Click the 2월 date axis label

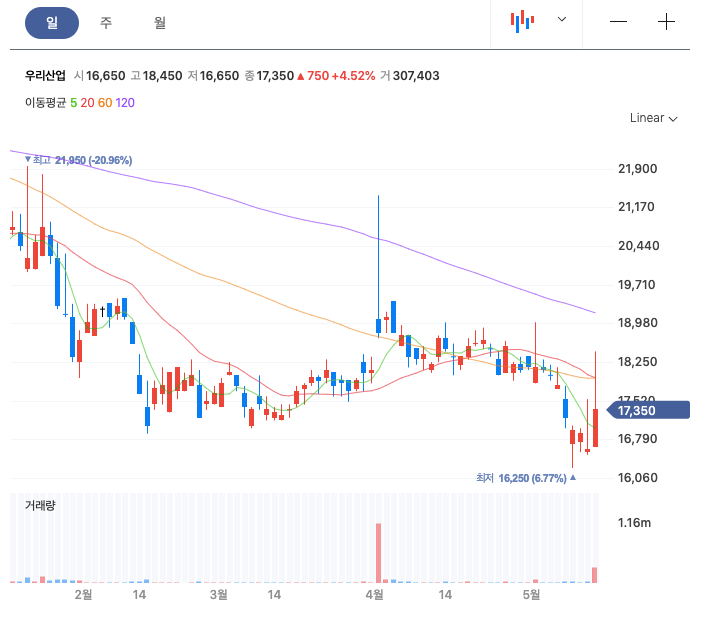pyautogui.click(x=83, y=594)
